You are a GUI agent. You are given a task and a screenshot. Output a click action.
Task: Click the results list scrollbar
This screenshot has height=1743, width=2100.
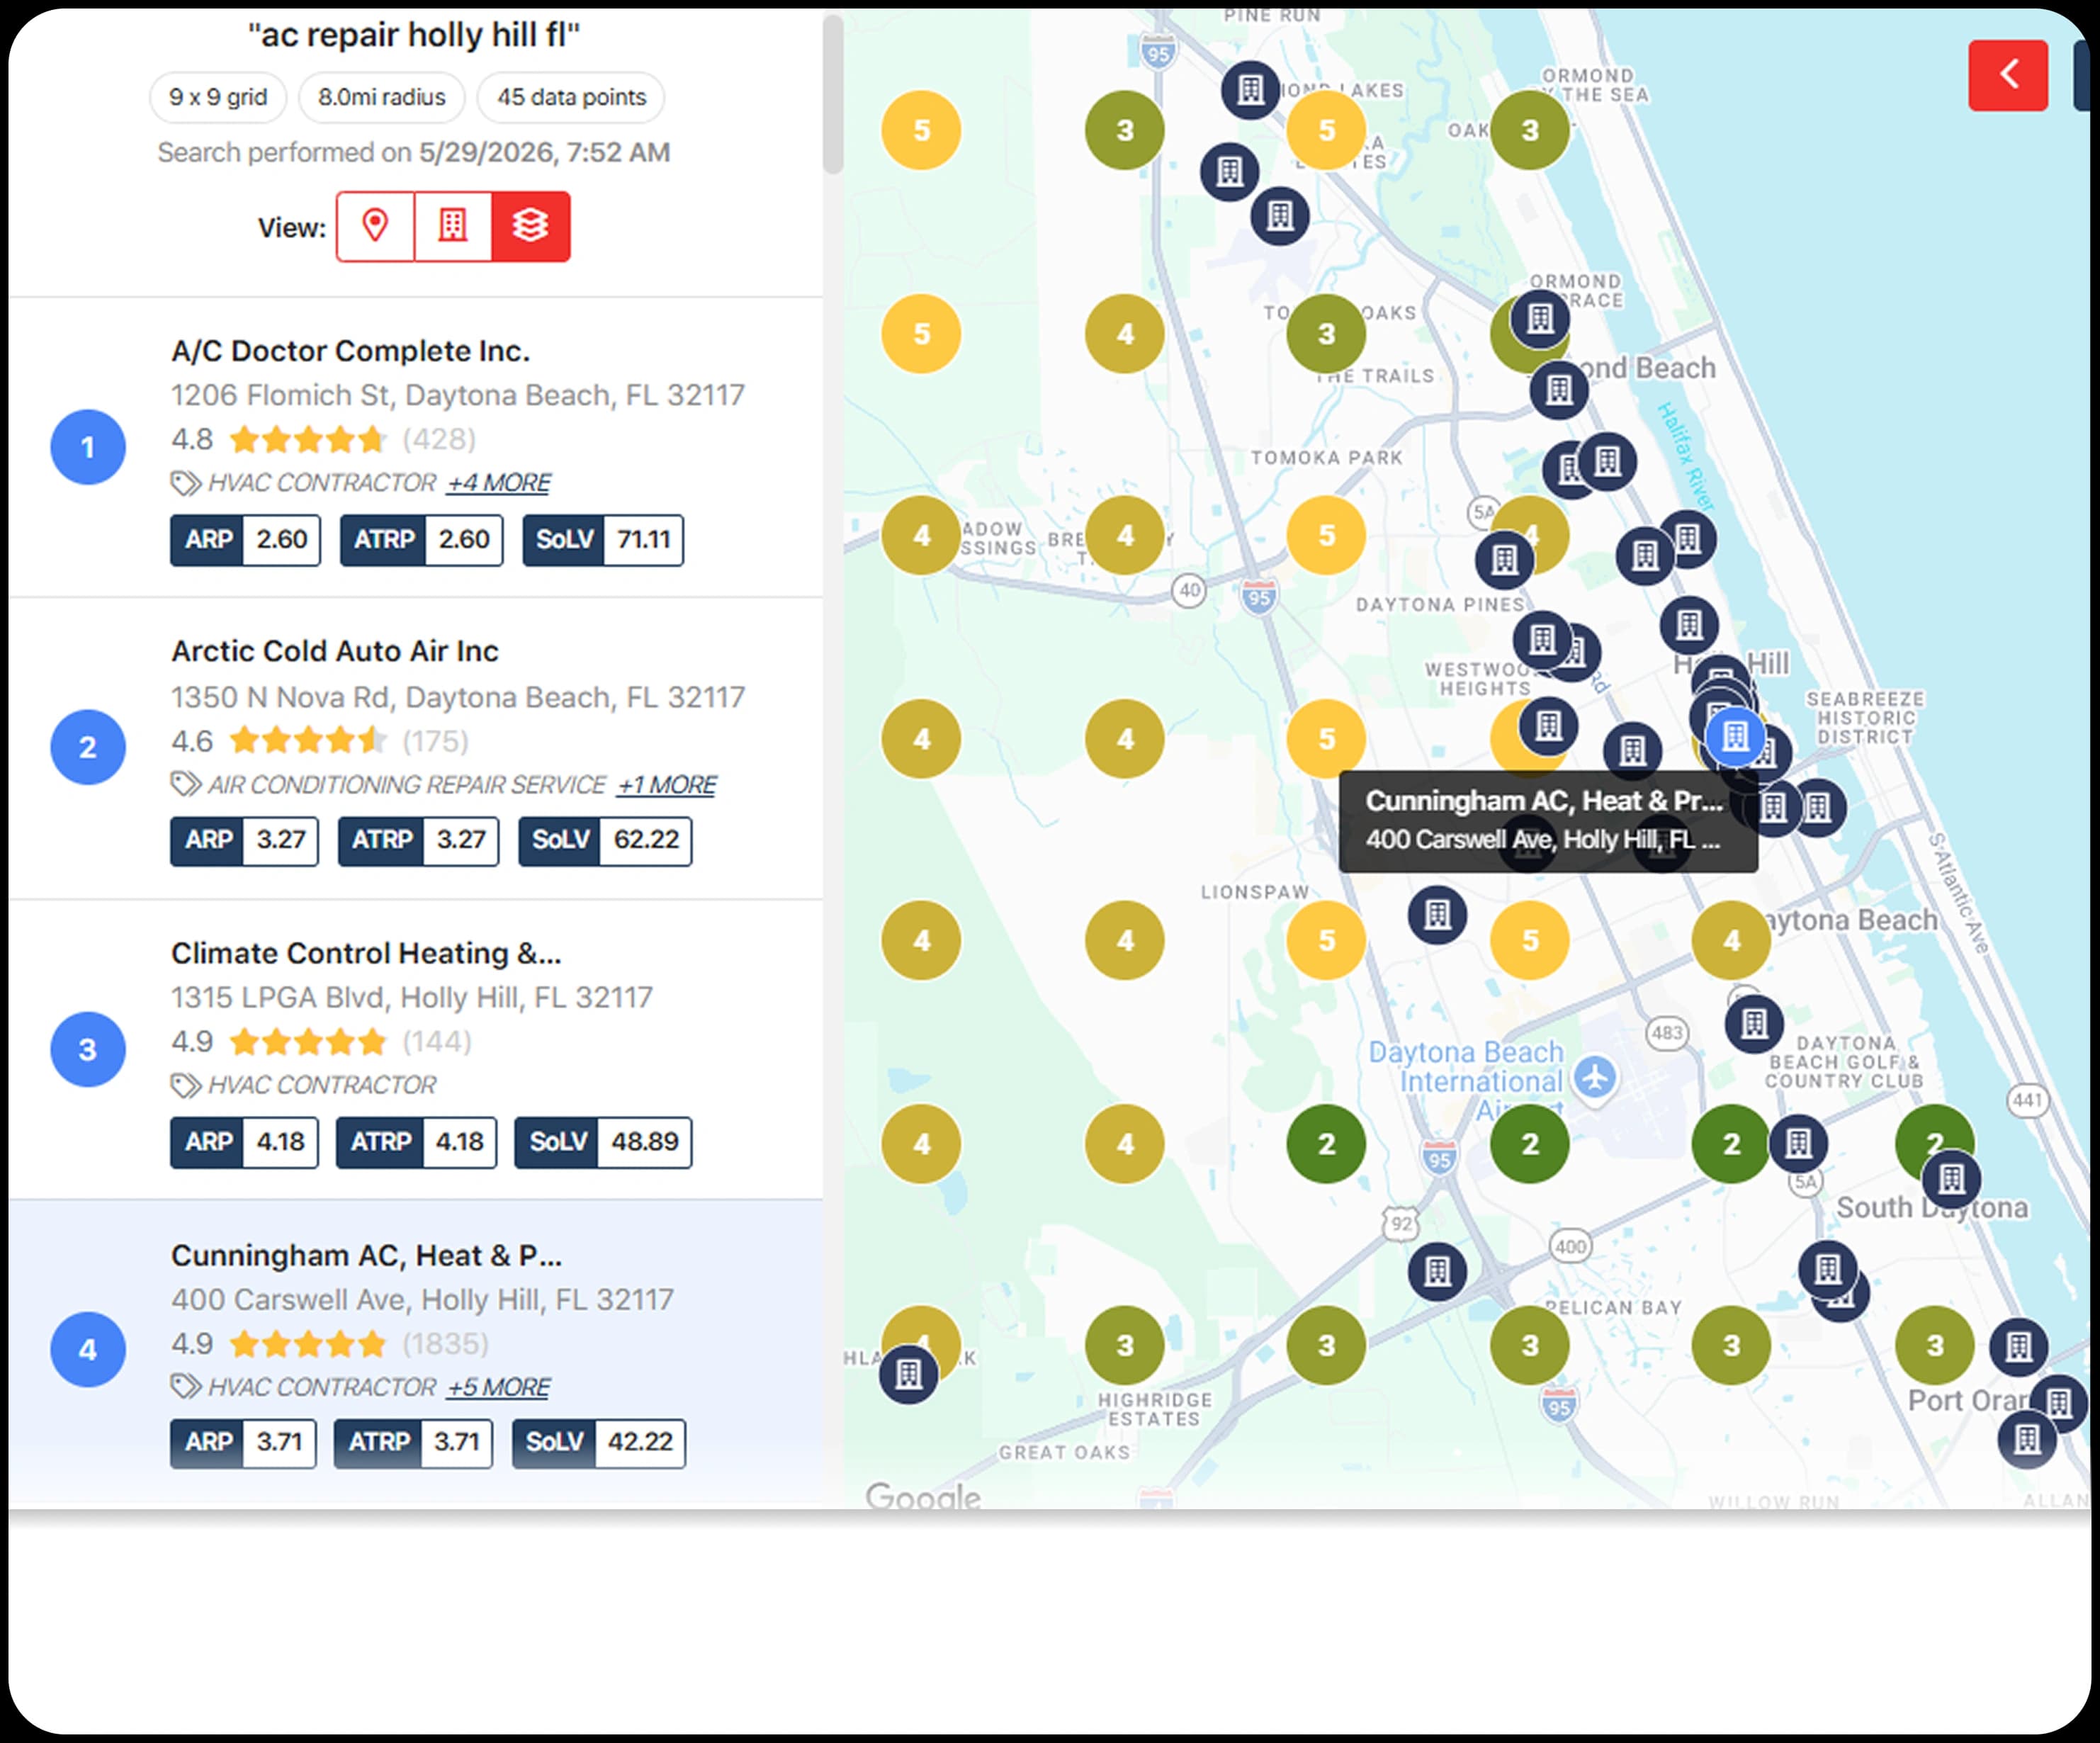(832, 95)
